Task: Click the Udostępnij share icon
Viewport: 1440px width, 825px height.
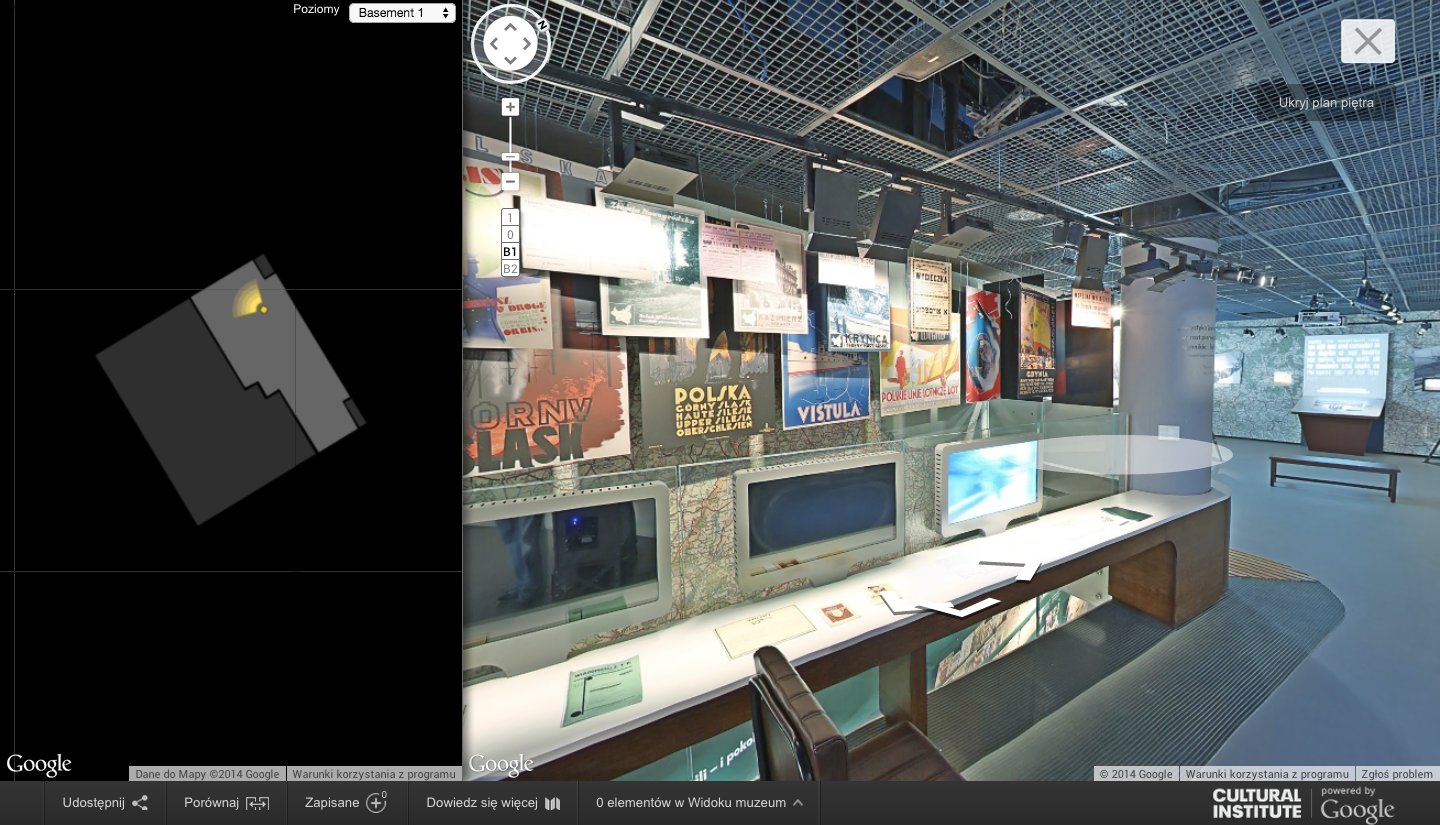Action: click(x=141, y=803)
